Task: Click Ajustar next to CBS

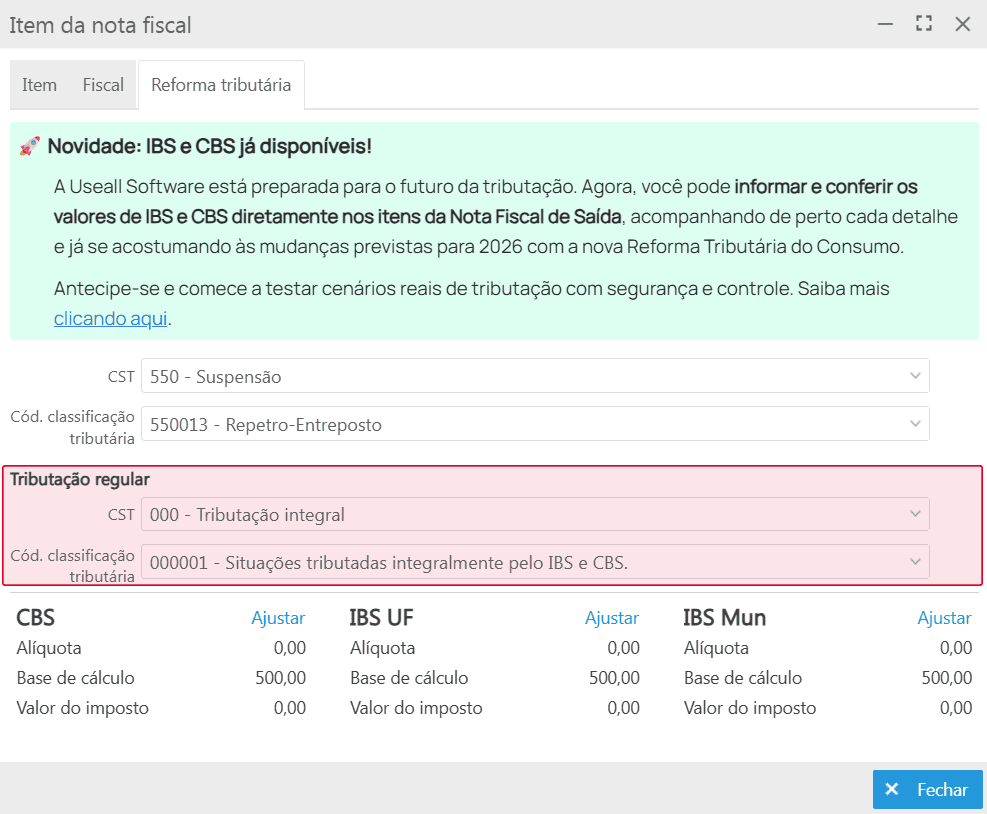Action: (x=278, y=618)
